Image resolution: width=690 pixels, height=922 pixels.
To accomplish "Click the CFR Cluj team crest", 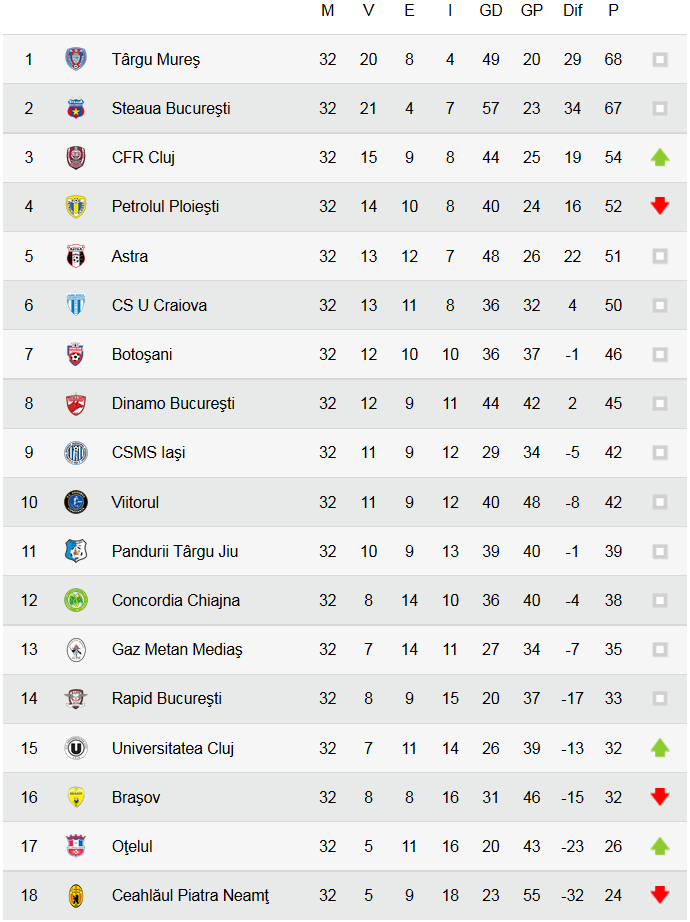I will [76, 157].
